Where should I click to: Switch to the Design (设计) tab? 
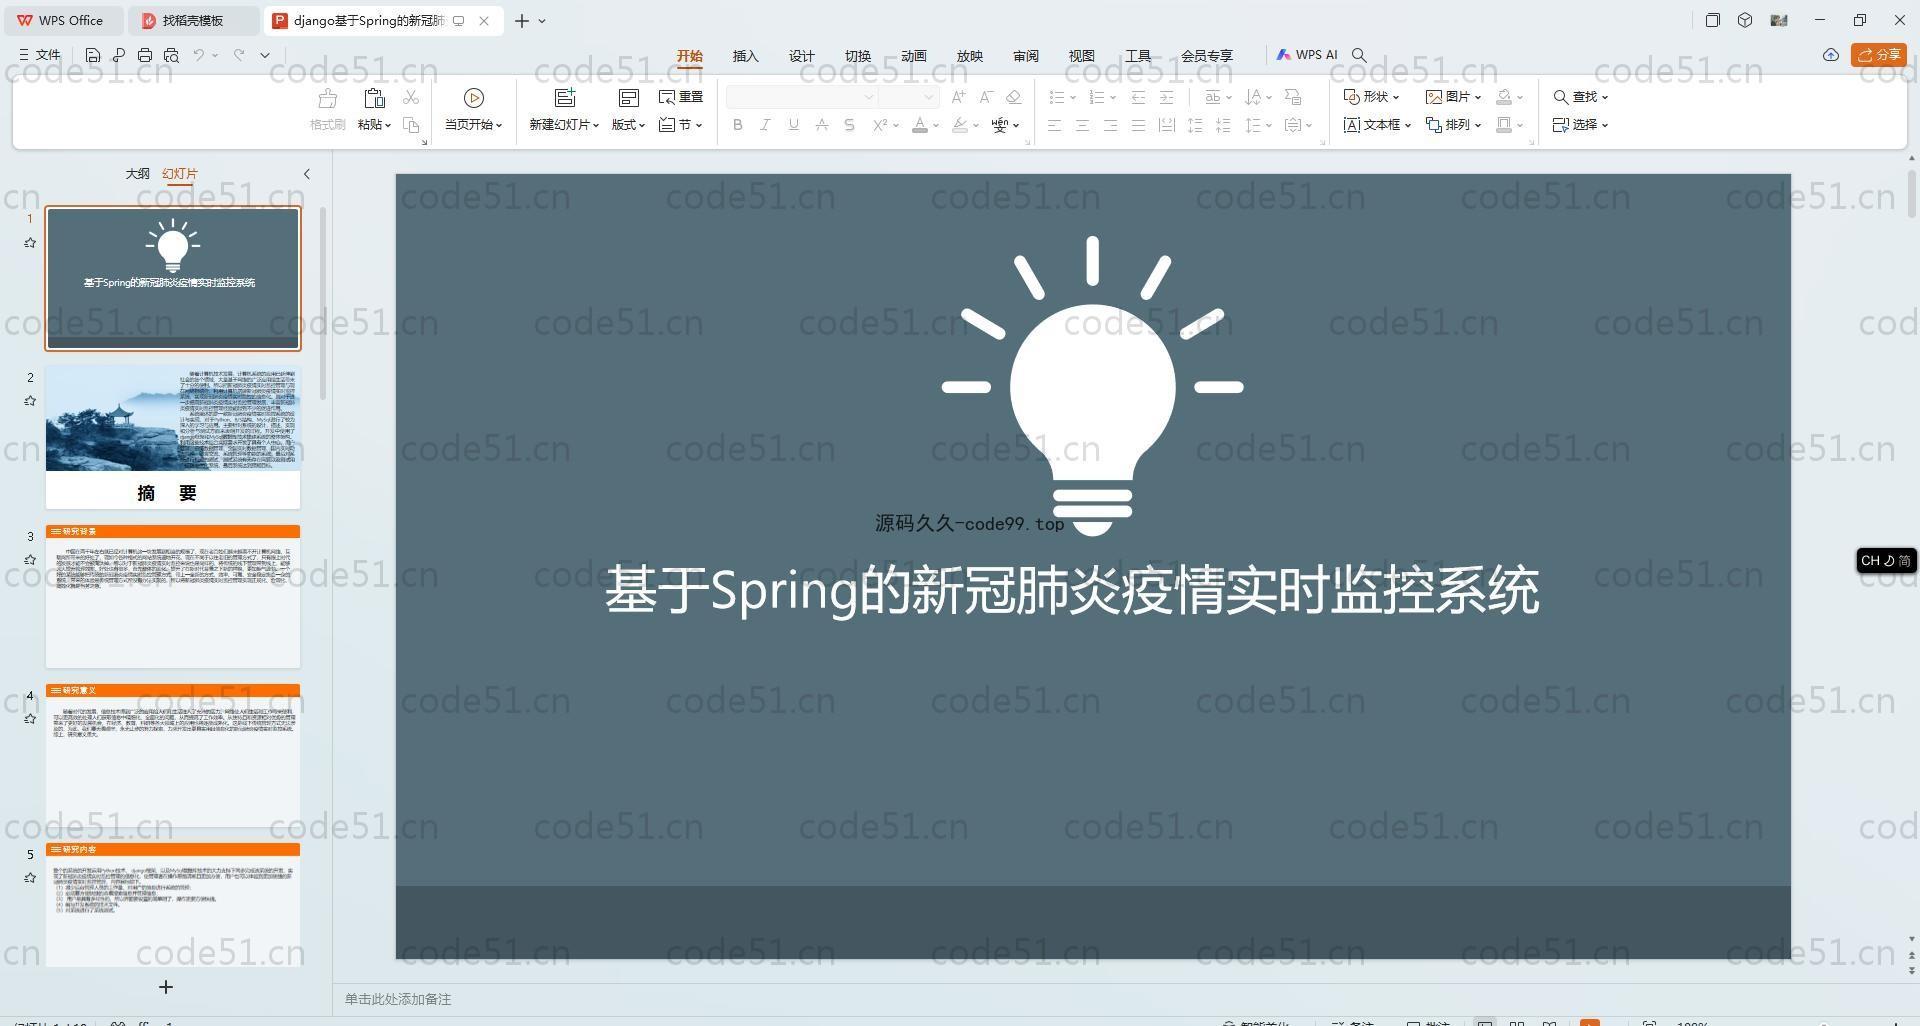tap(801, 56)
